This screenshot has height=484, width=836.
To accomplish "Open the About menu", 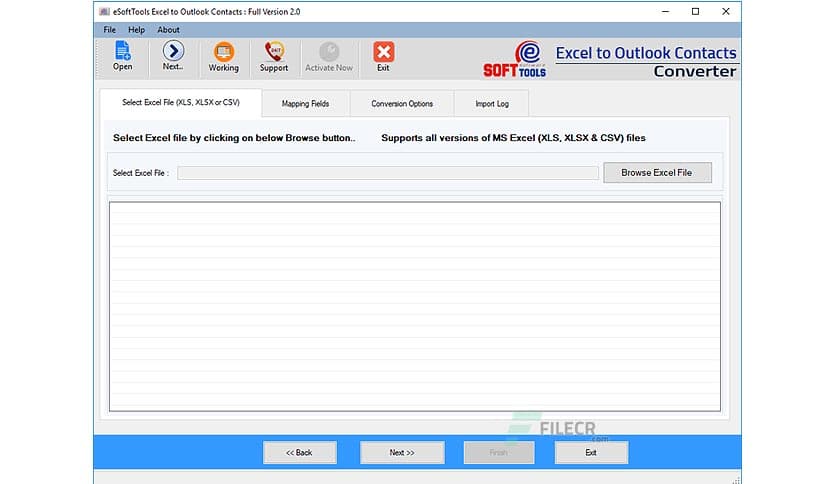I will (x=168, y=30).
